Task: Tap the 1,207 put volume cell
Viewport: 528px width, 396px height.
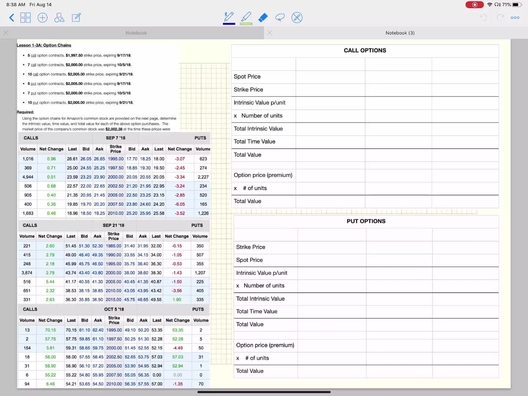Action: coord(200,273)
